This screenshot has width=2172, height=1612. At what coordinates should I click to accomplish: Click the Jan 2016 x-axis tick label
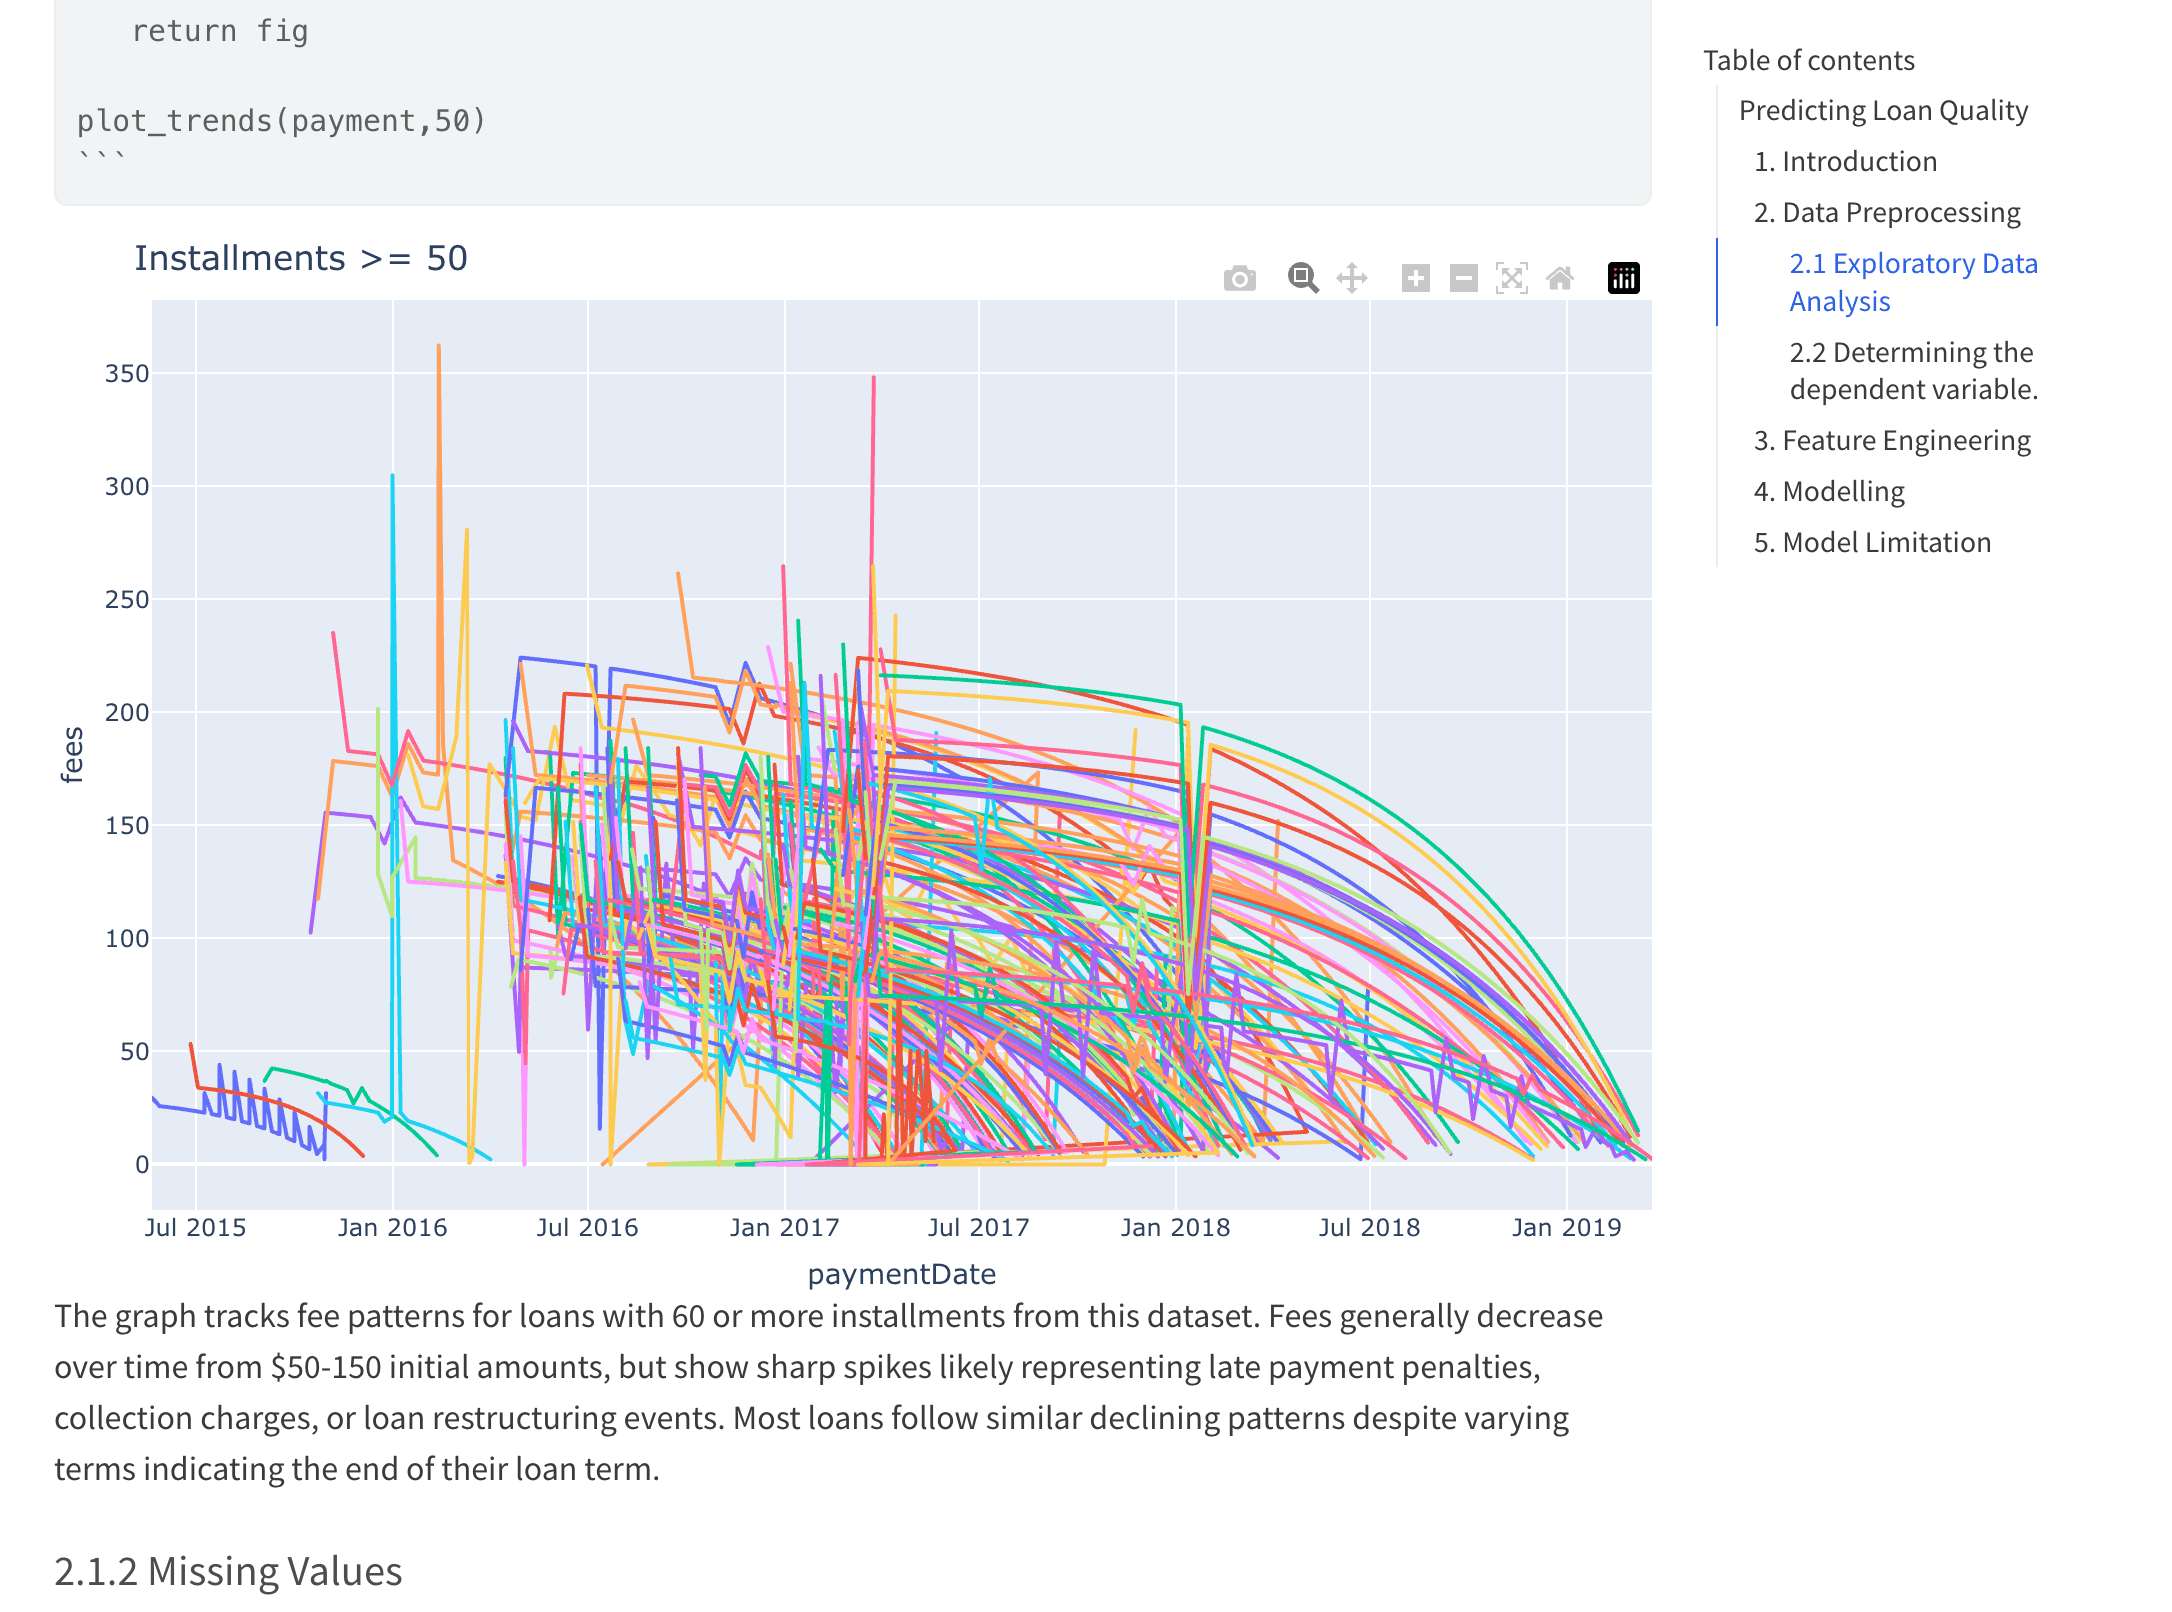coord(392,1228)
